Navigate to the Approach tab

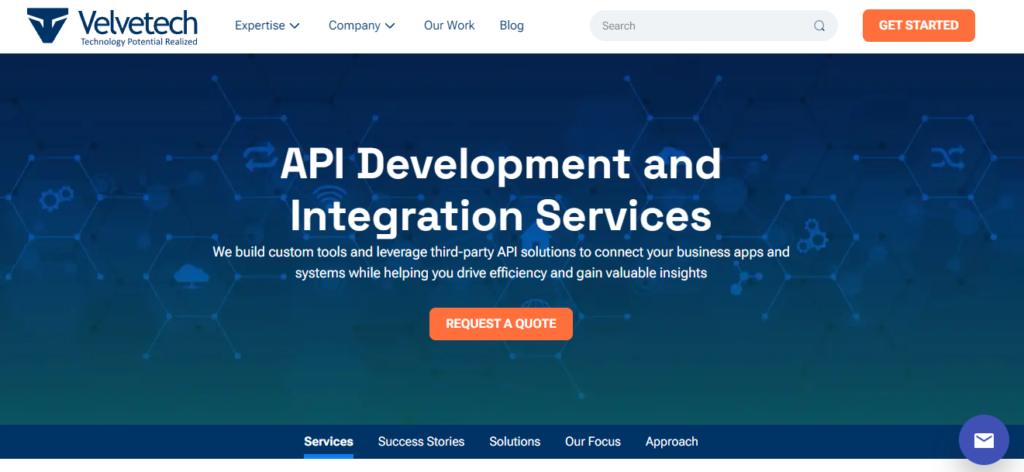point(671,441)
